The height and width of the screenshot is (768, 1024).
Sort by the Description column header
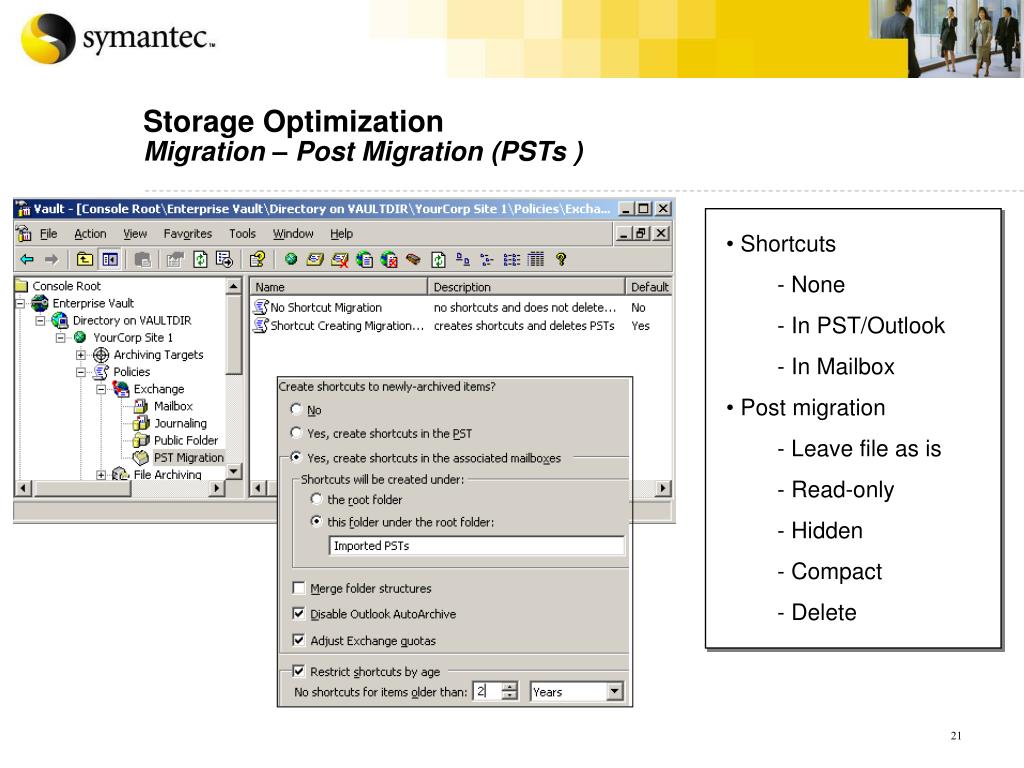(x=526, y=287)
